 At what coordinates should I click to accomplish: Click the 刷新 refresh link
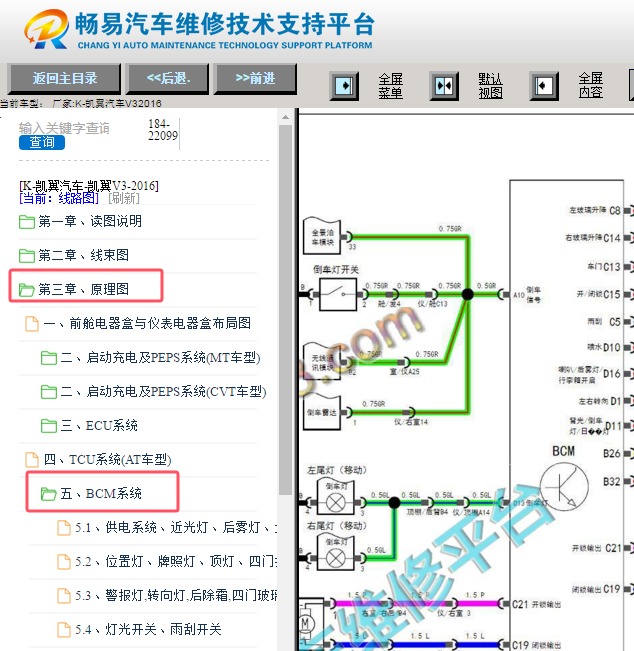coord(124,198)
